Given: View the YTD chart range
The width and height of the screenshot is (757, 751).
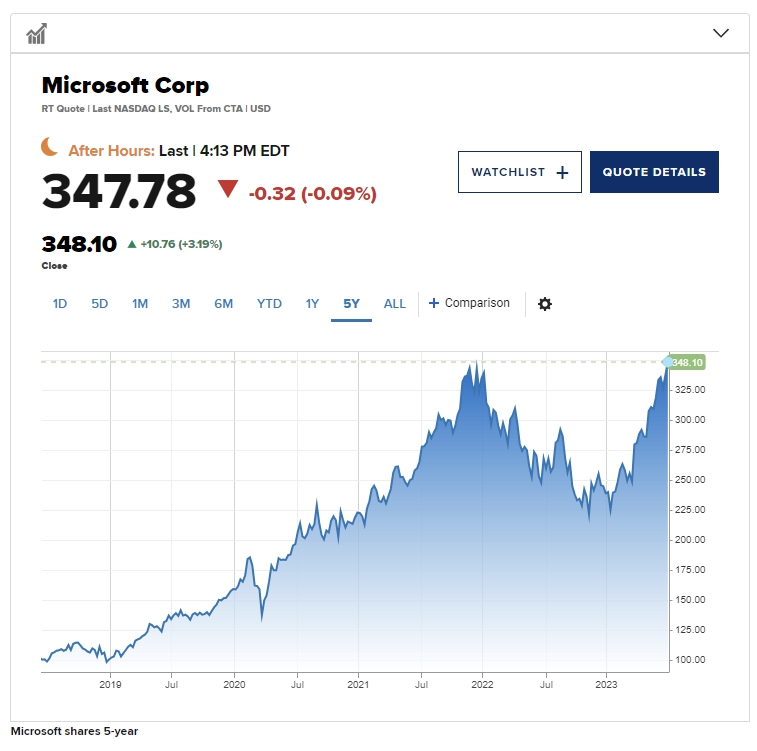Looking at the screenshot, I should pyautogui.click(x=269, y=304).
